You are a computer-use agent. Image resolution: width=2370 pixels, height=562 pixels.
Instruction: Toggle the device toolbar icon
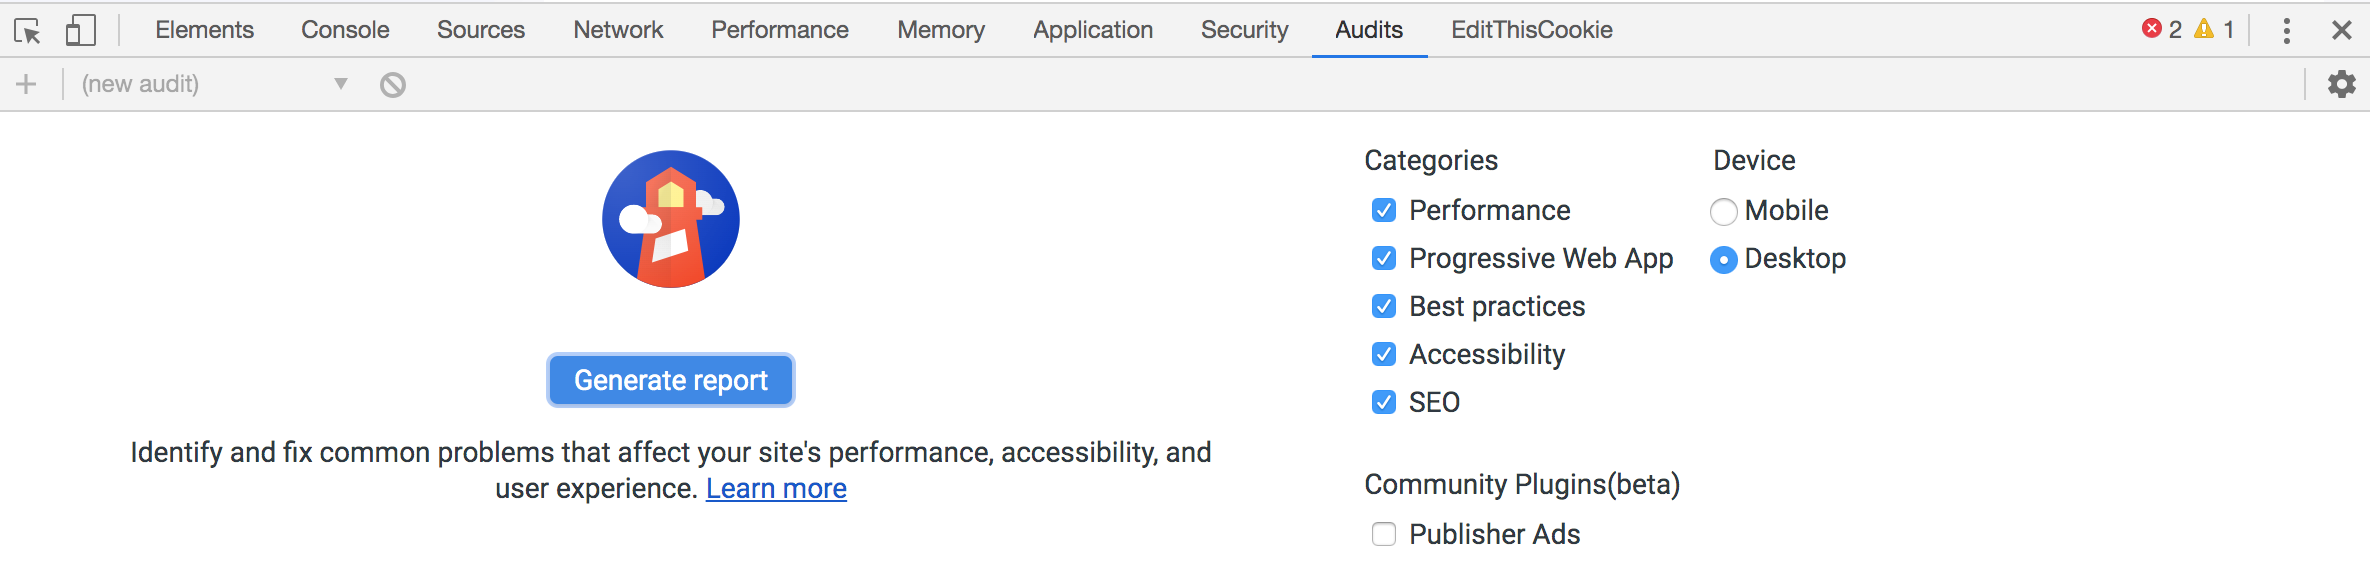point(81,30)
